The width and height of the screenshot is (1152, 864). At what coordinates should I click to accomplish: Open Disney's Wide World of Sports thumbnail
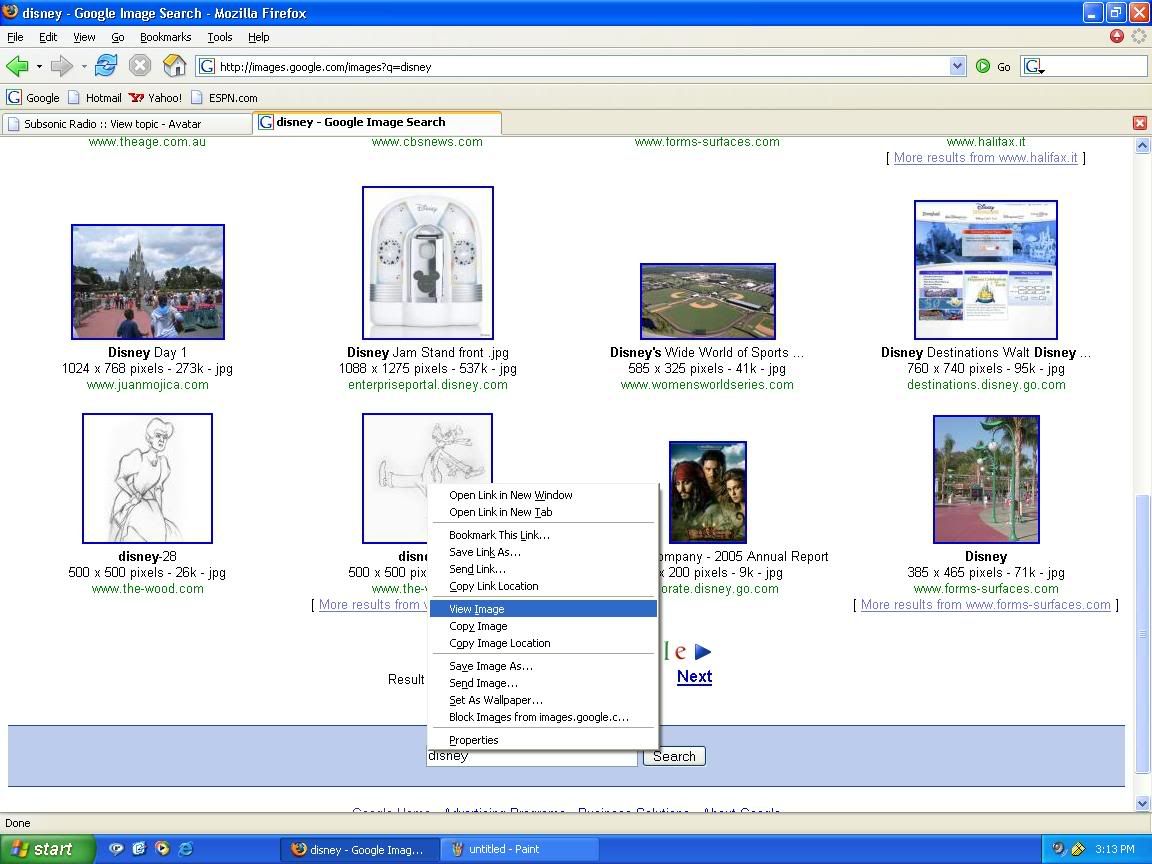tap(708, 301)
